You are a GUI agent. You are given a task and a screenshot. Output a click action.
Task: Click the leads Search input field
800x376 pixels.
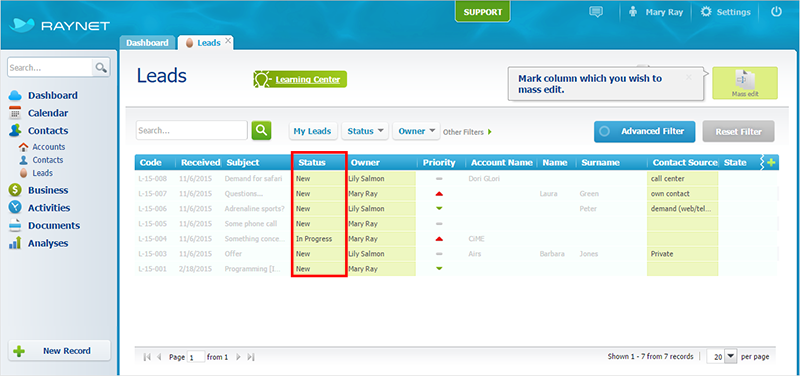point(192,131)
